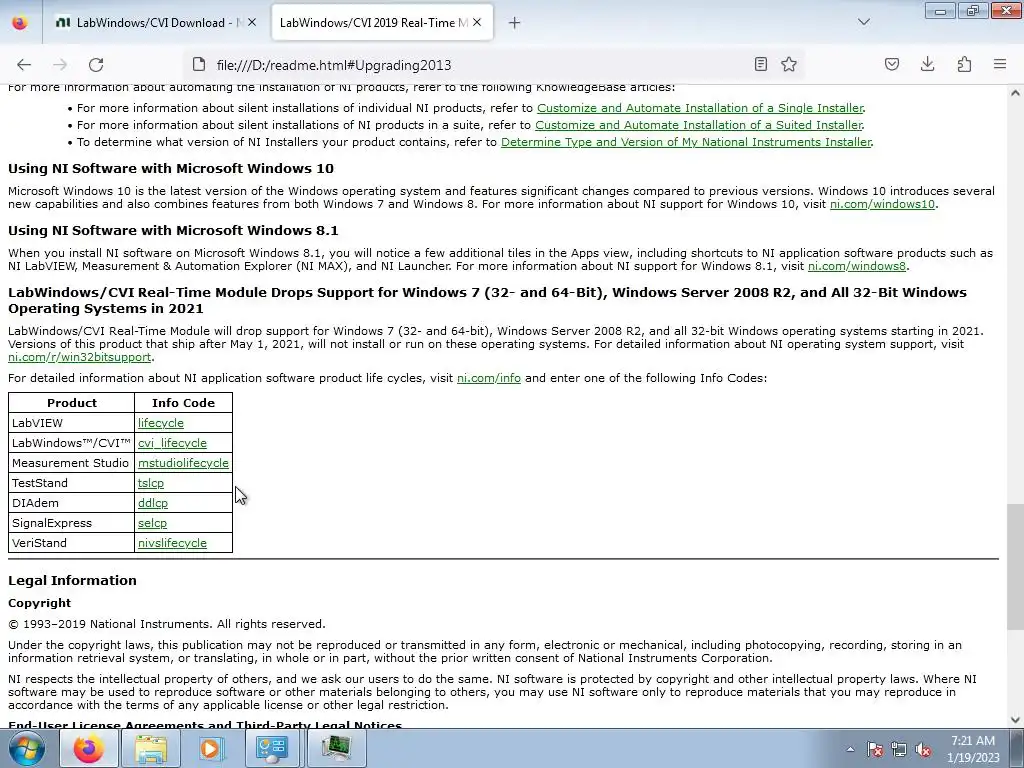Click the muted volume tray icon

coord(923,749)
